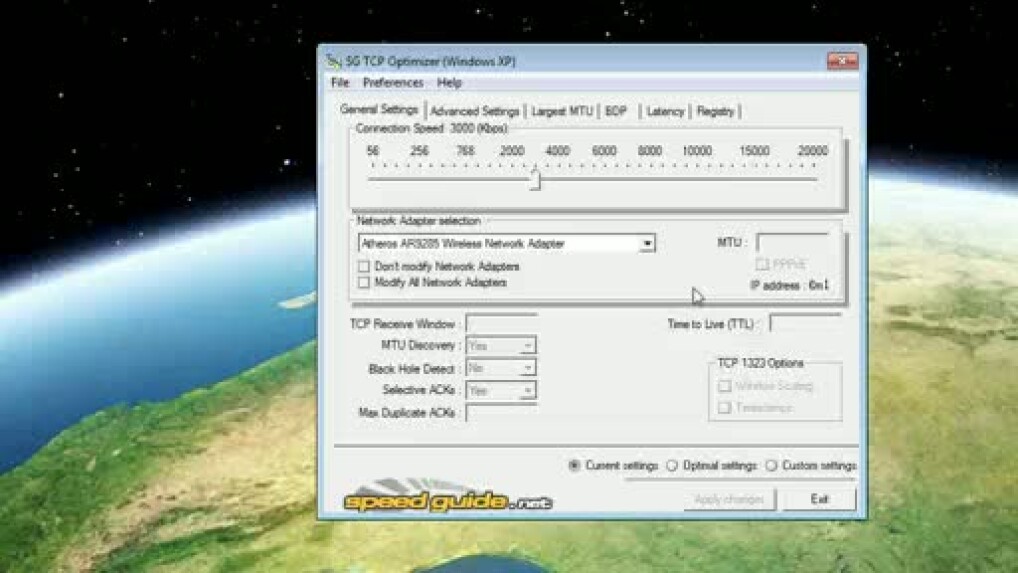Open the MTU Discovery dropdown
1018x573 pixels.
point(527,346)
